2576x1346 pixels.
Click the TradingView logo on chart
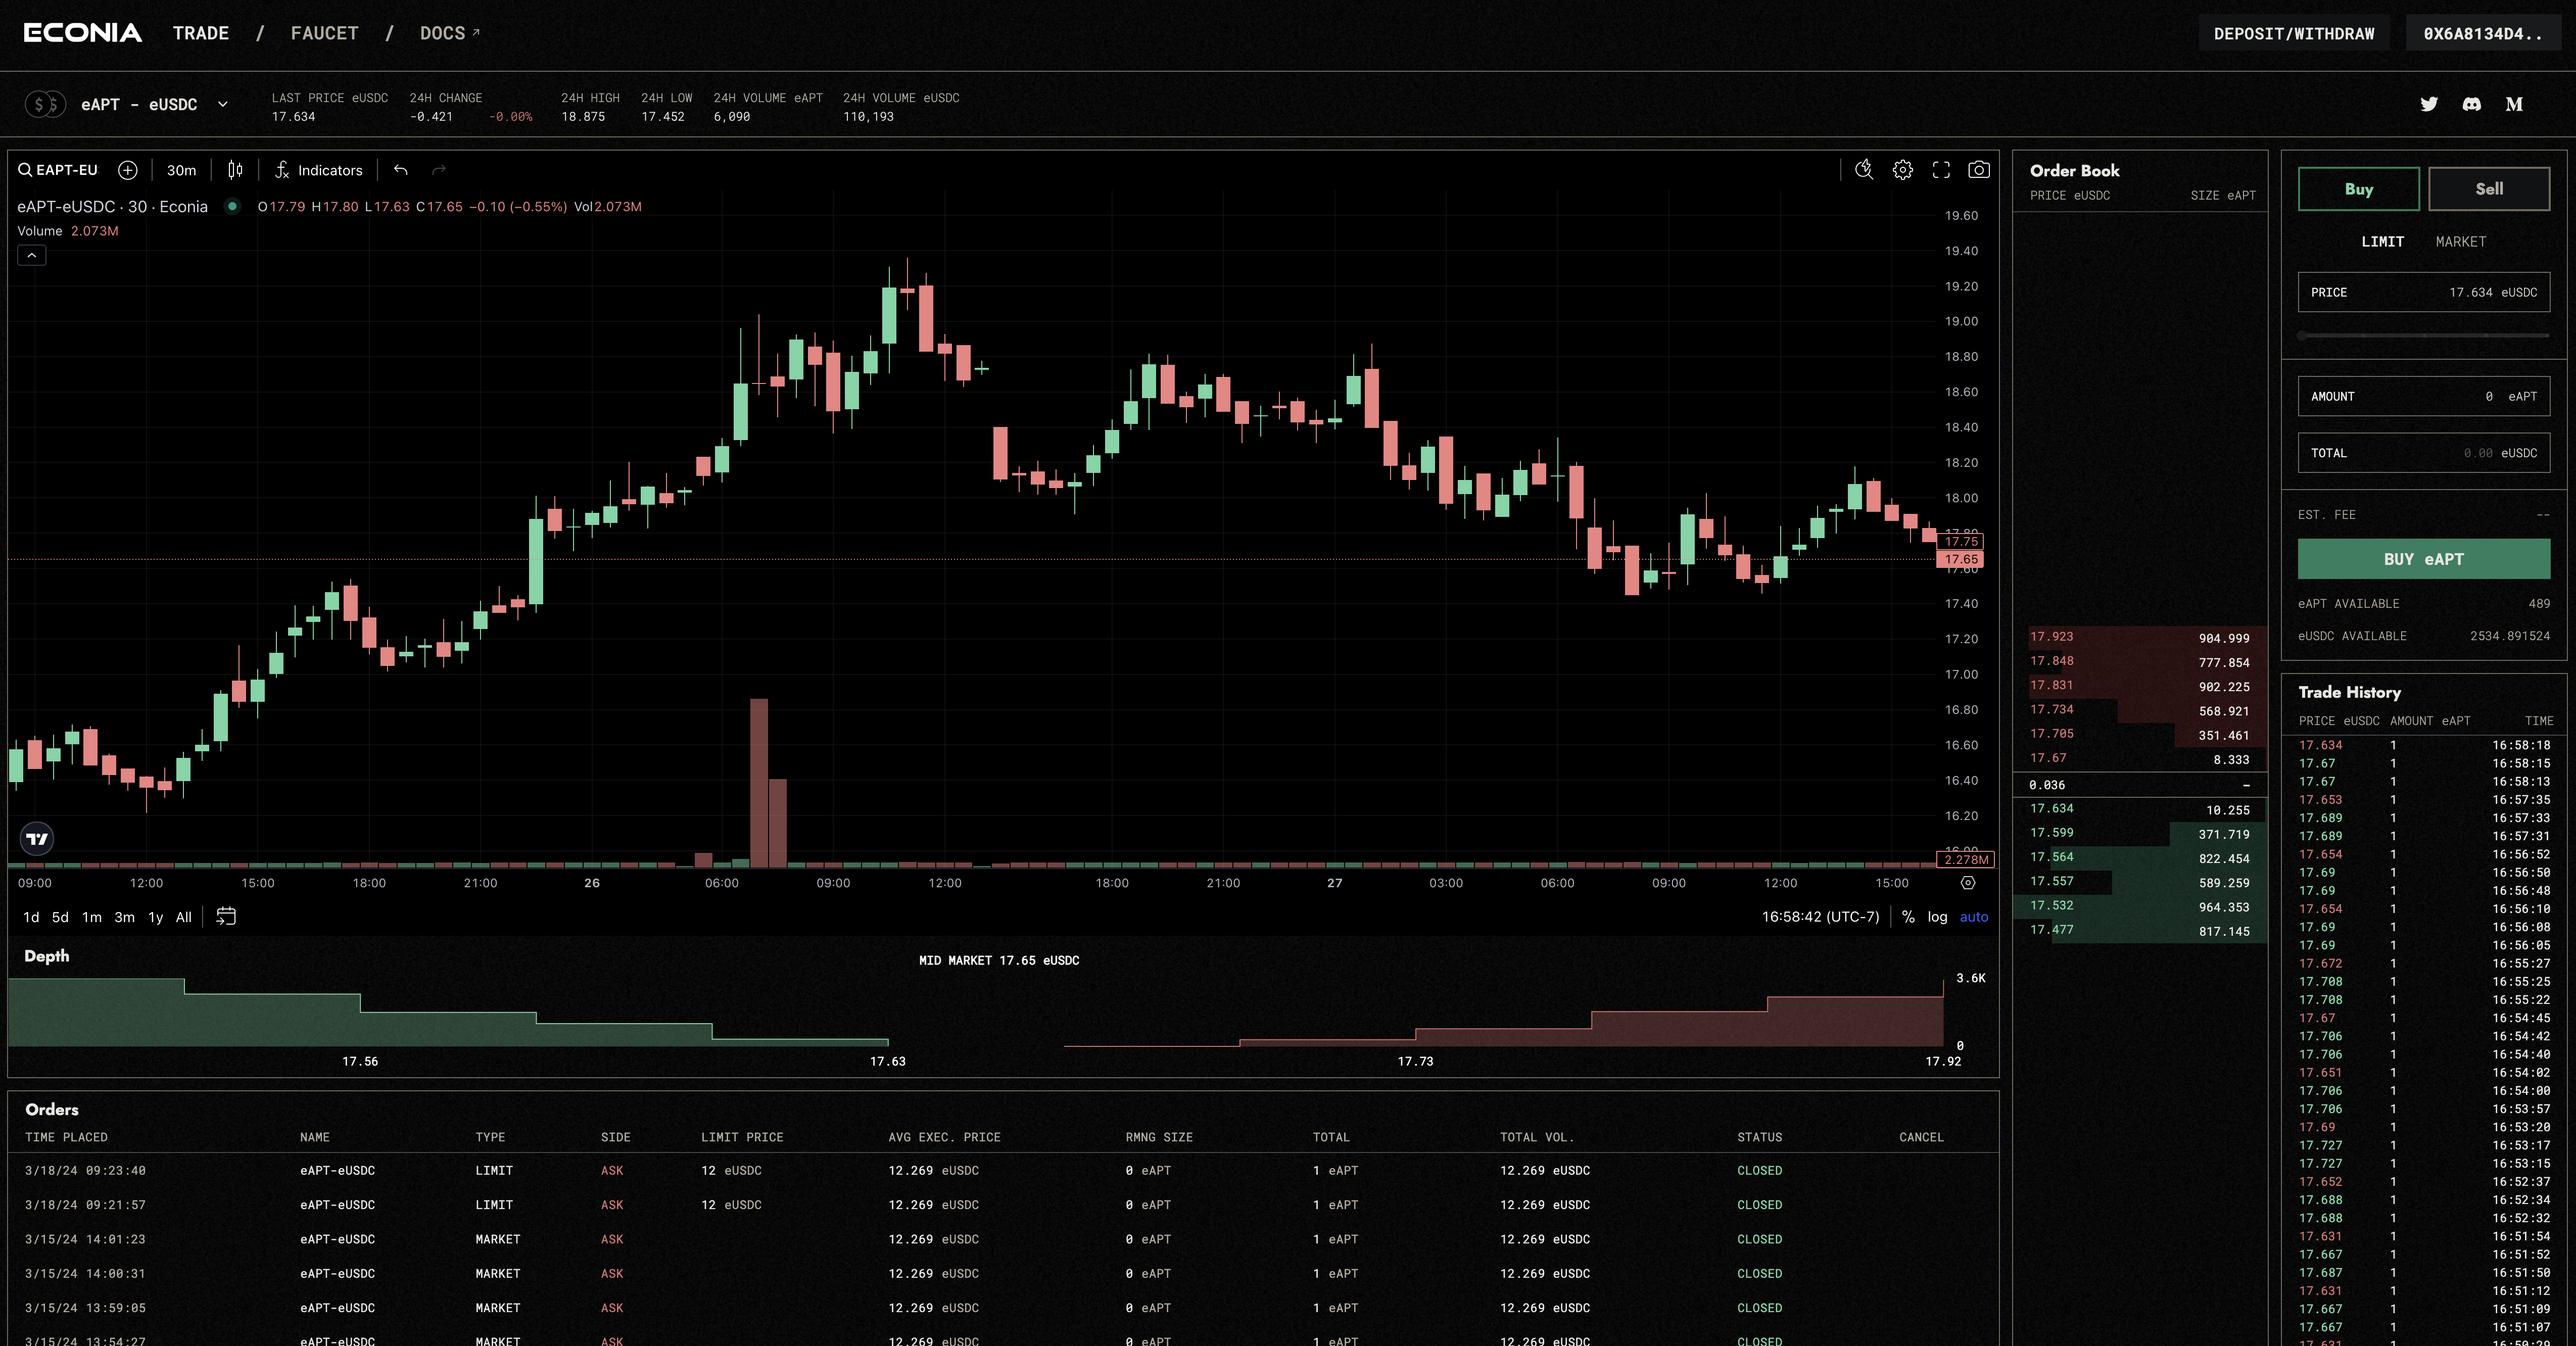tap(37, 839)
